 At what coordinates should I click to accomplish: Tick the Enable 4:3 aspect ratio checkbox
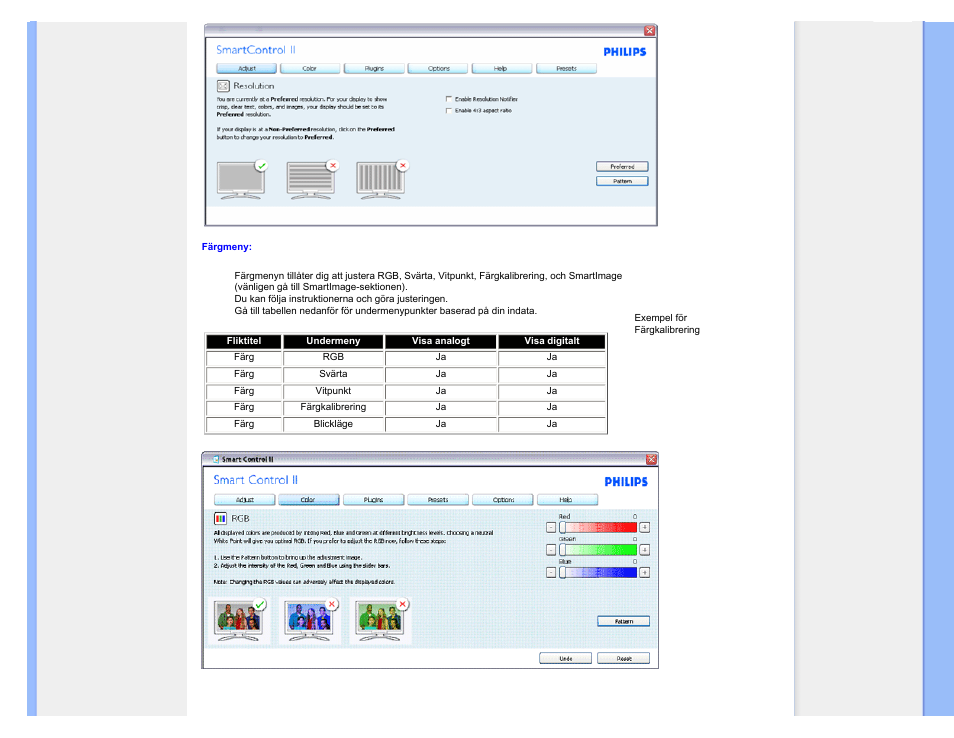click(x=449, y=111)
